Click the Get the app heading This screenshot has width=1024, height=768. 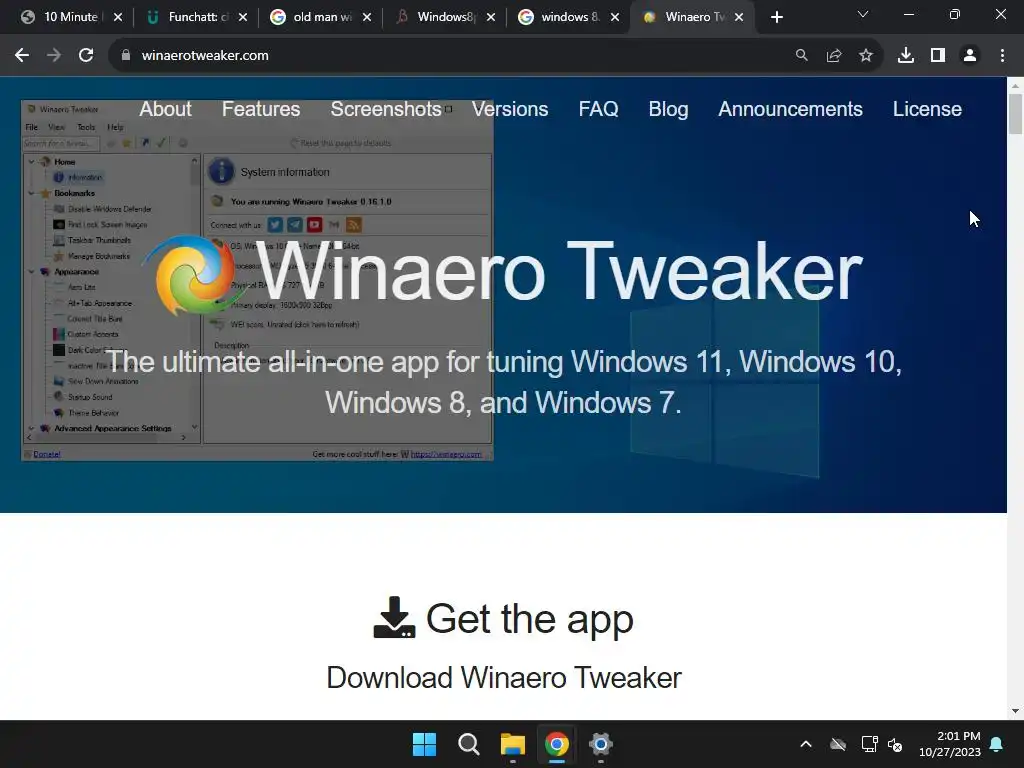530,618
